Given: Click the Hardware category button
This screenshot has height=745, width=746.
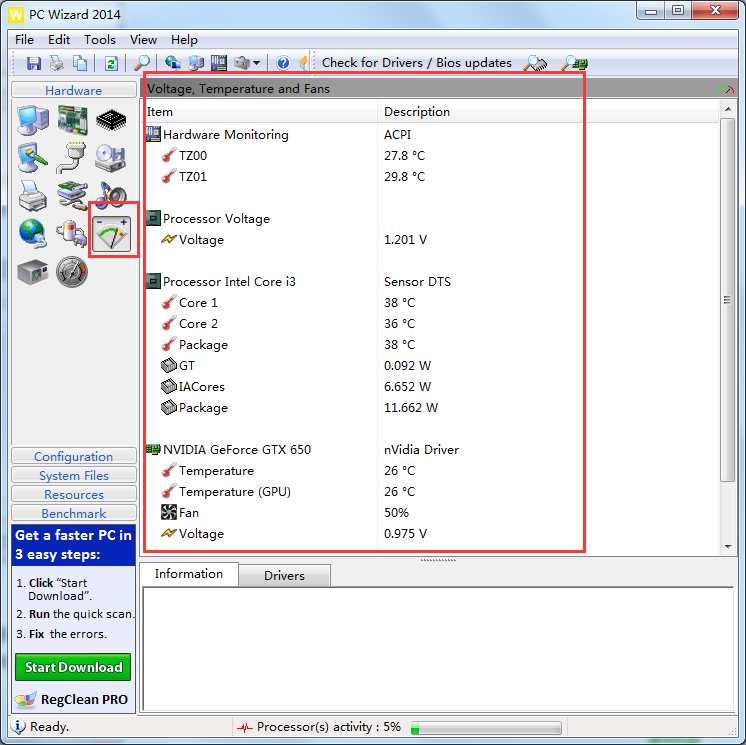Looking at the screenshot, I should pyautogui.click(x=74, y=90).
